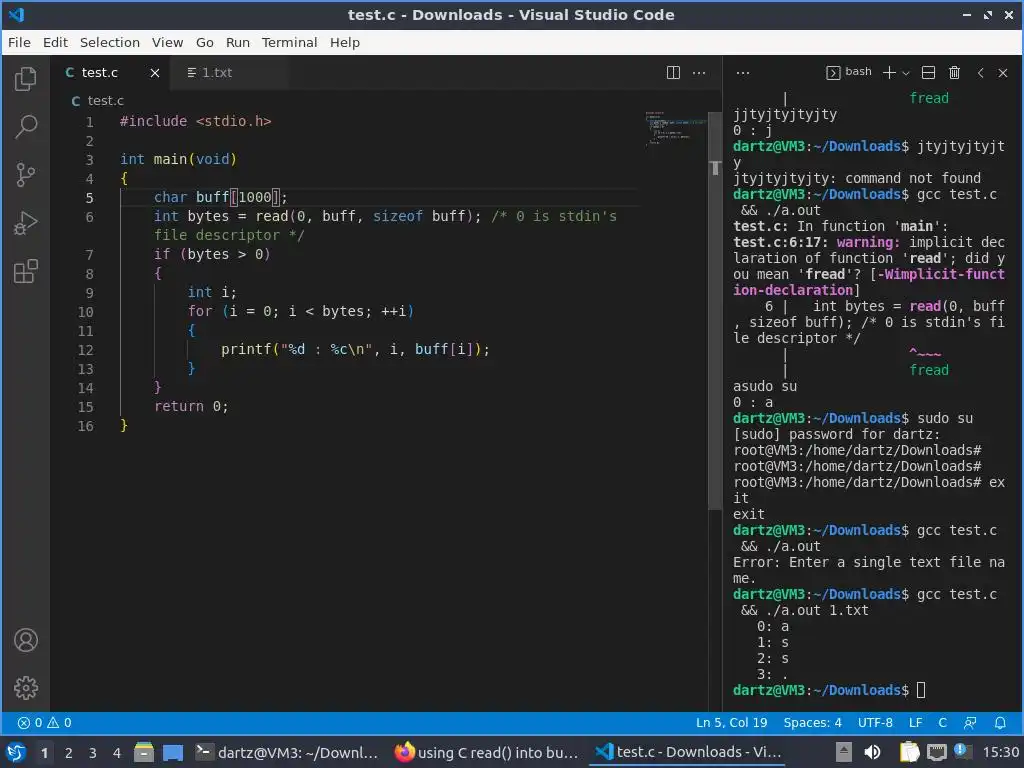
Task: Open the Edit menu
Action: pos(56,42)
